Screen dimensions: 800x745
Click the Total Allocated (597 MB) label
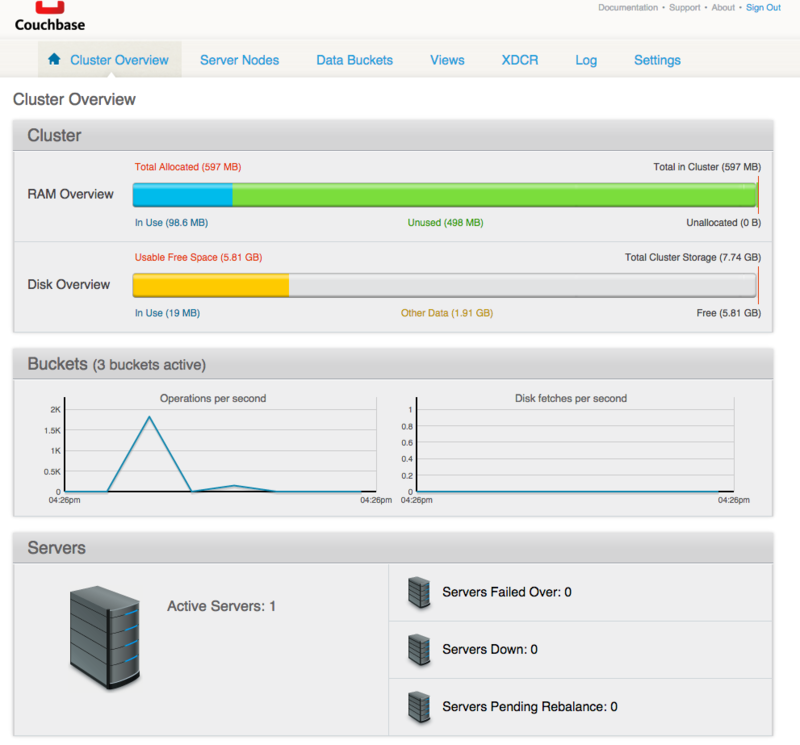click(188, 167)
